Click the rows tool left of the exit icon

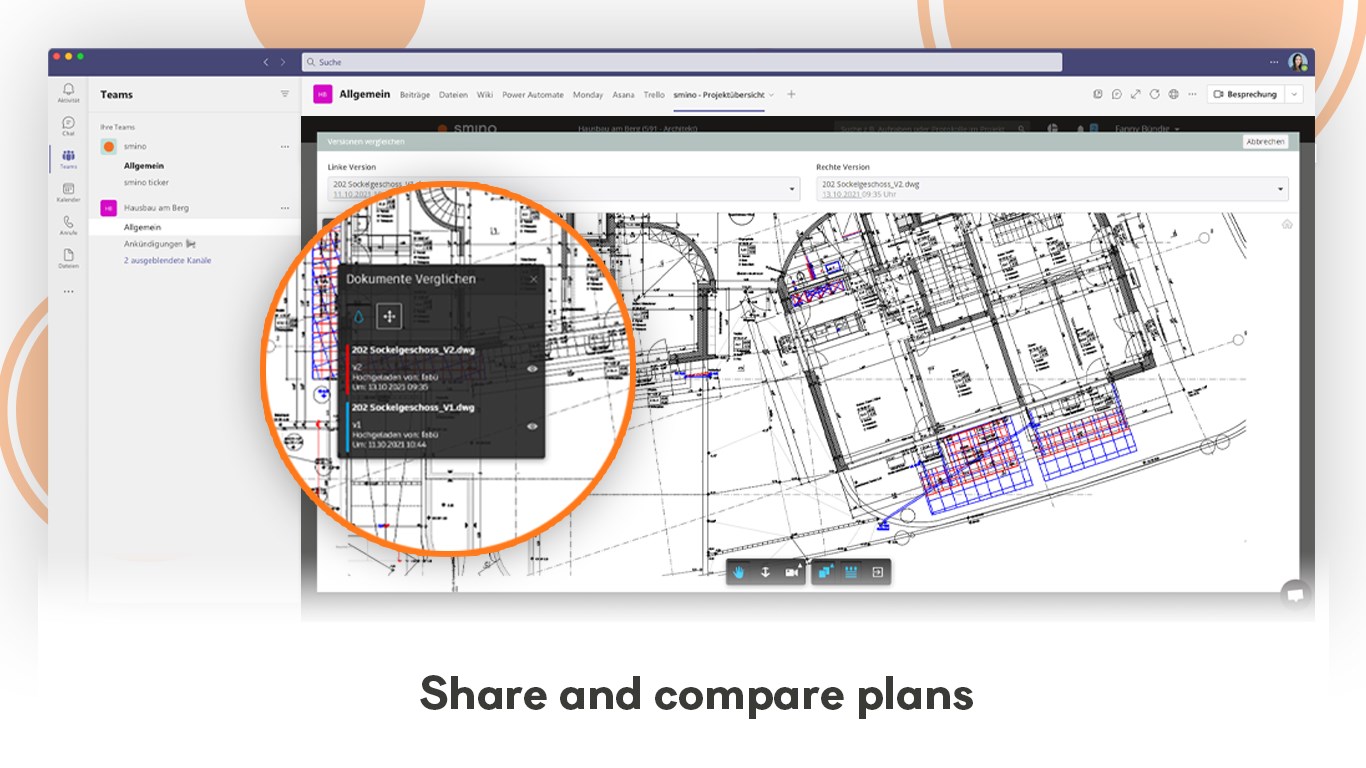pos(851,572)
